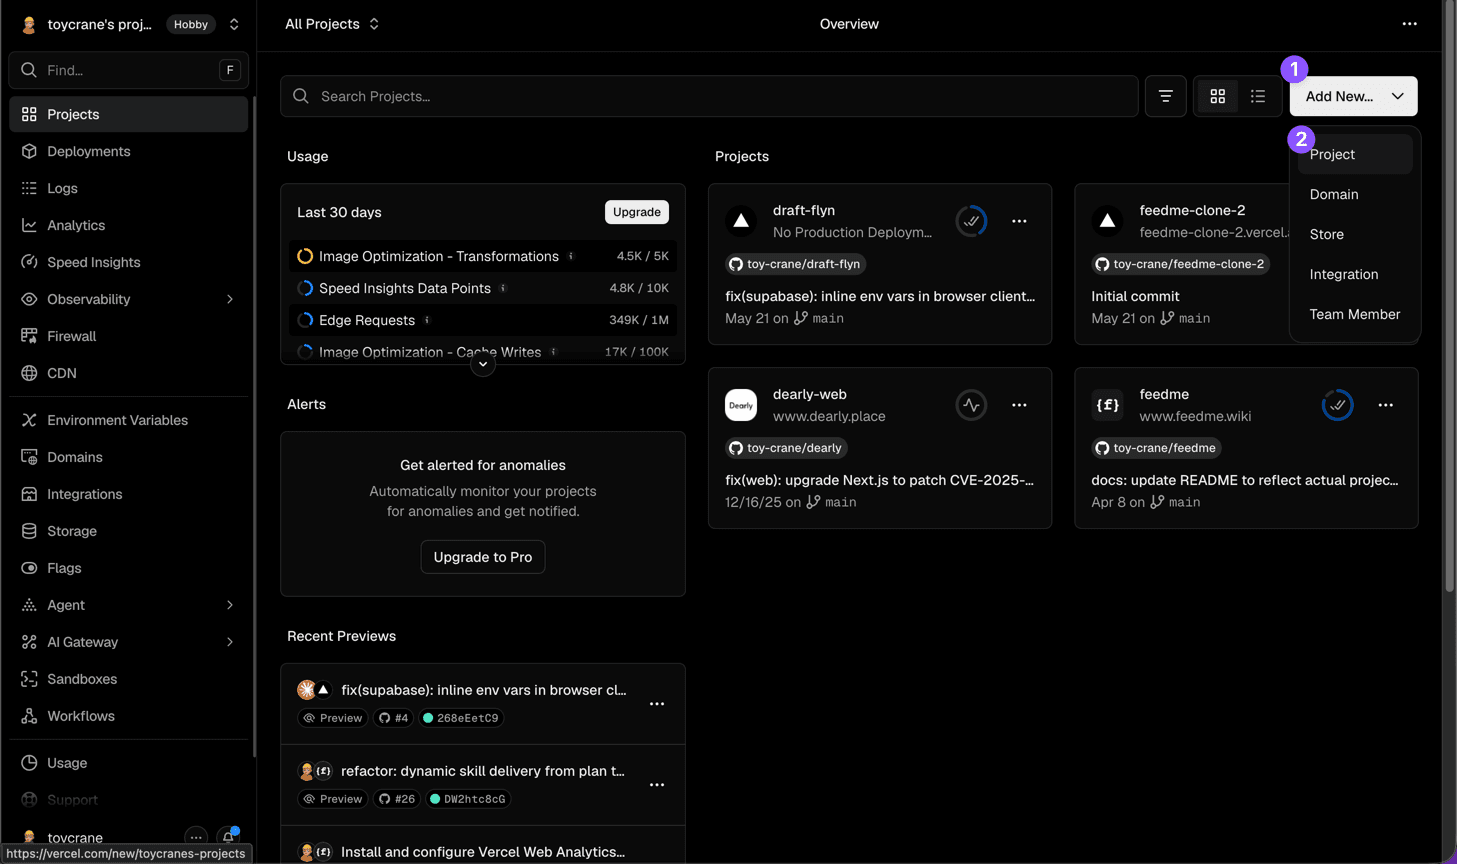1457x864 pixels.
Task: Open the toy-crane/dearly repository link
Action: 786,448
